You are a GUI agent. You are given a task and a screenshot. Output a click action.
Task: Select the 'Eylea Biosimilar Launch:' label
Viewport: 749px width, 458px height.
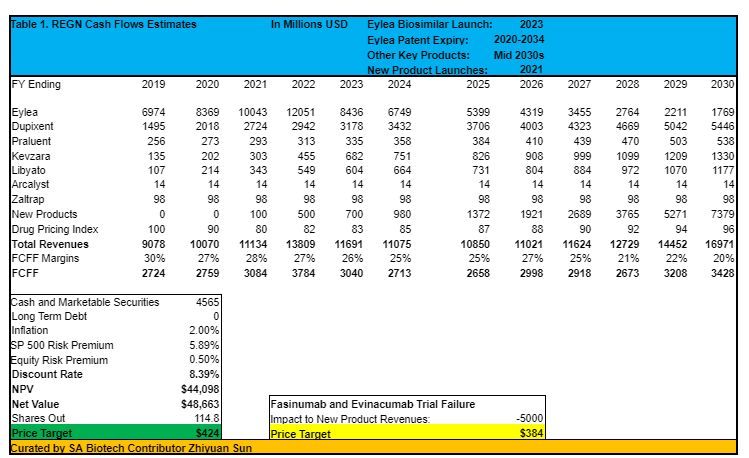(x=429, y=24)
